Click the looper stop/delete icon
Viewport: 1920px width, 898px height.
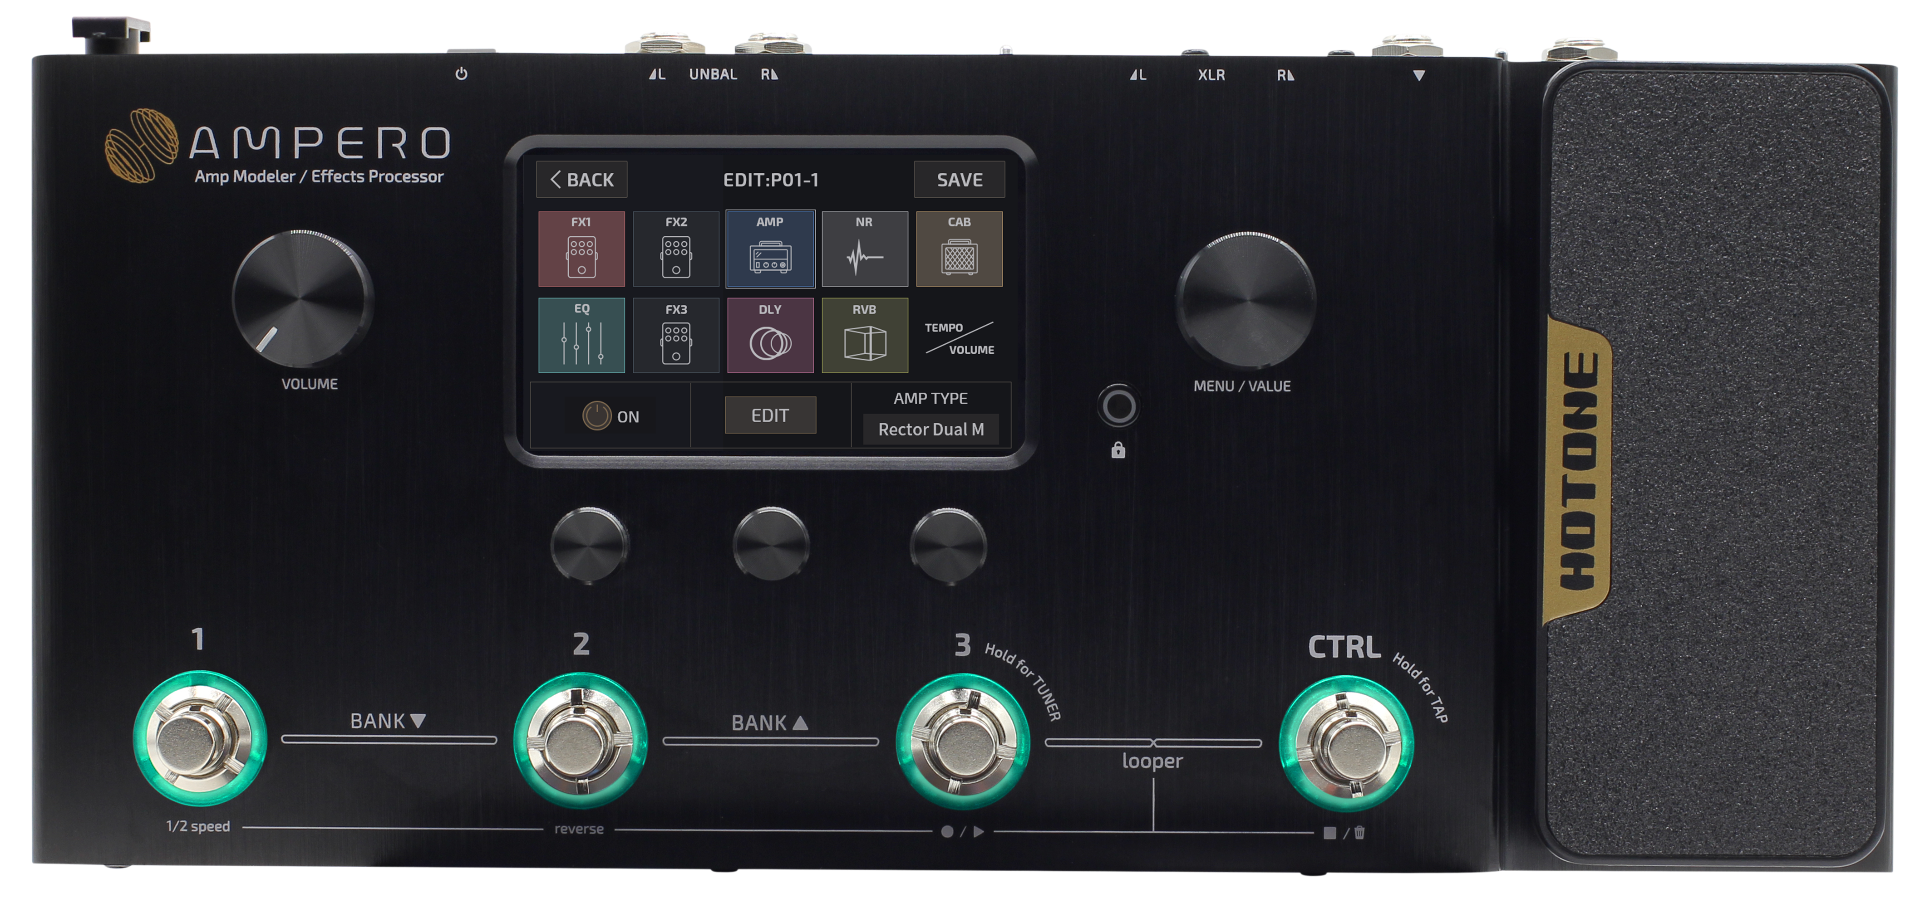click(1344, 832)
